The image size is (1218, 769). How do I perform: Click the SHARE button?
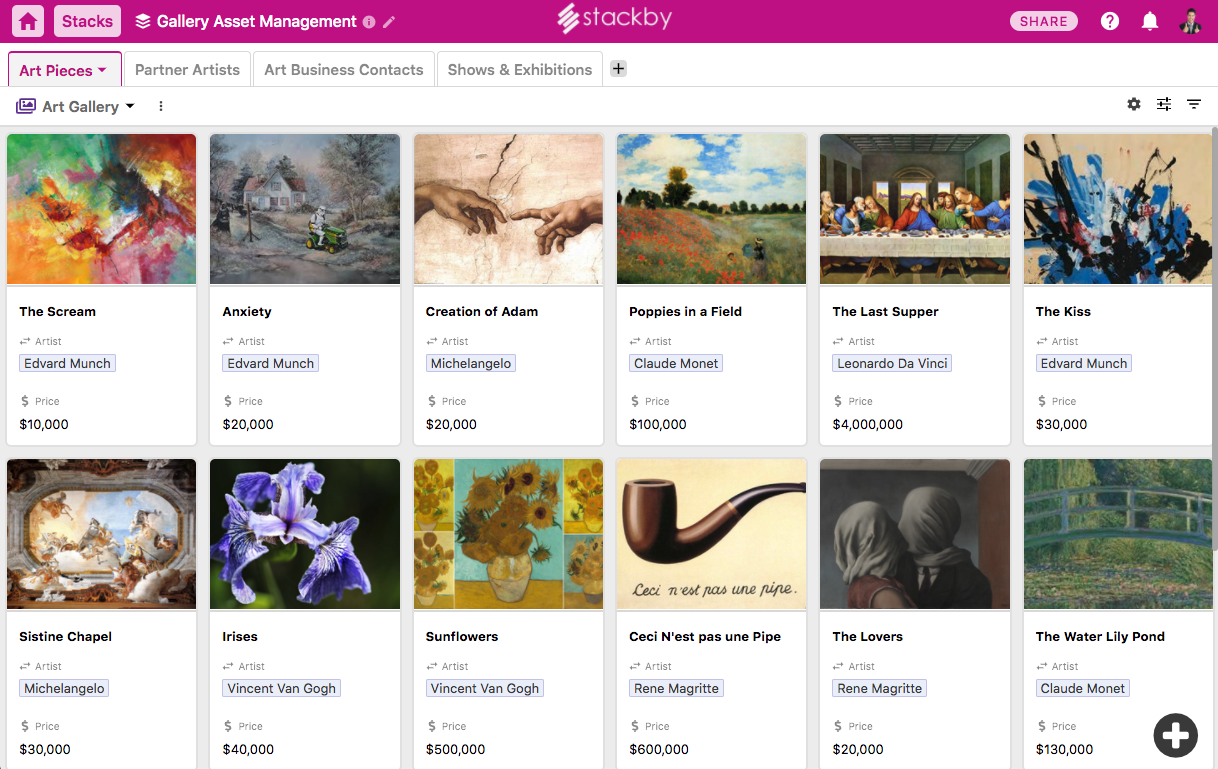pyautogui.click(x=1044, y=21)
